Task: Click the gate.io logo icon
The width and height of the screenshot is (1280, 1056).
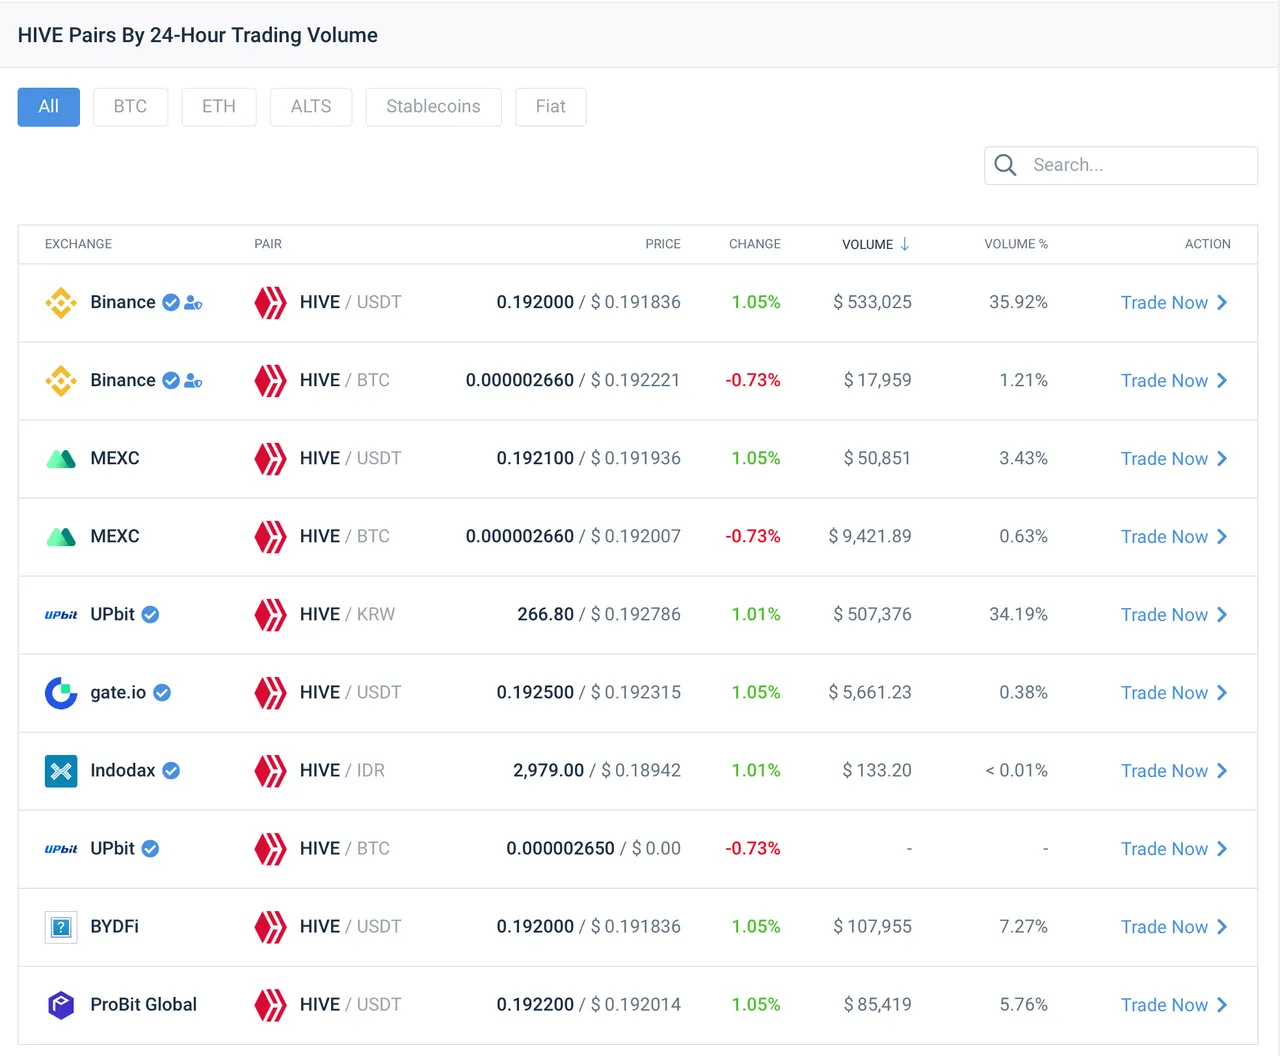Action: pos(61,693)
